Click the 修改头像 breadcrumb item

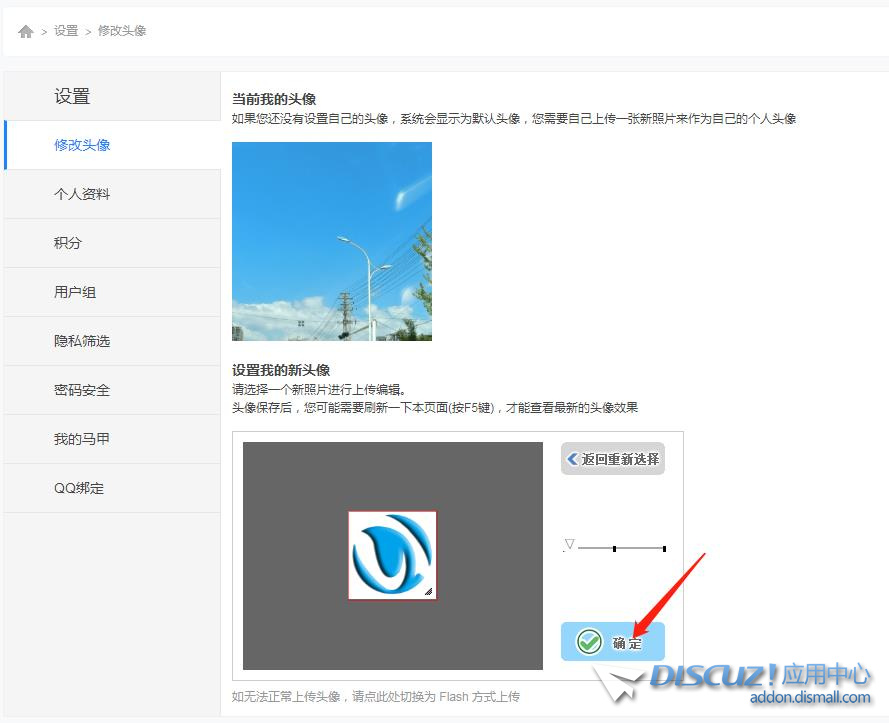tap(122, 31)
